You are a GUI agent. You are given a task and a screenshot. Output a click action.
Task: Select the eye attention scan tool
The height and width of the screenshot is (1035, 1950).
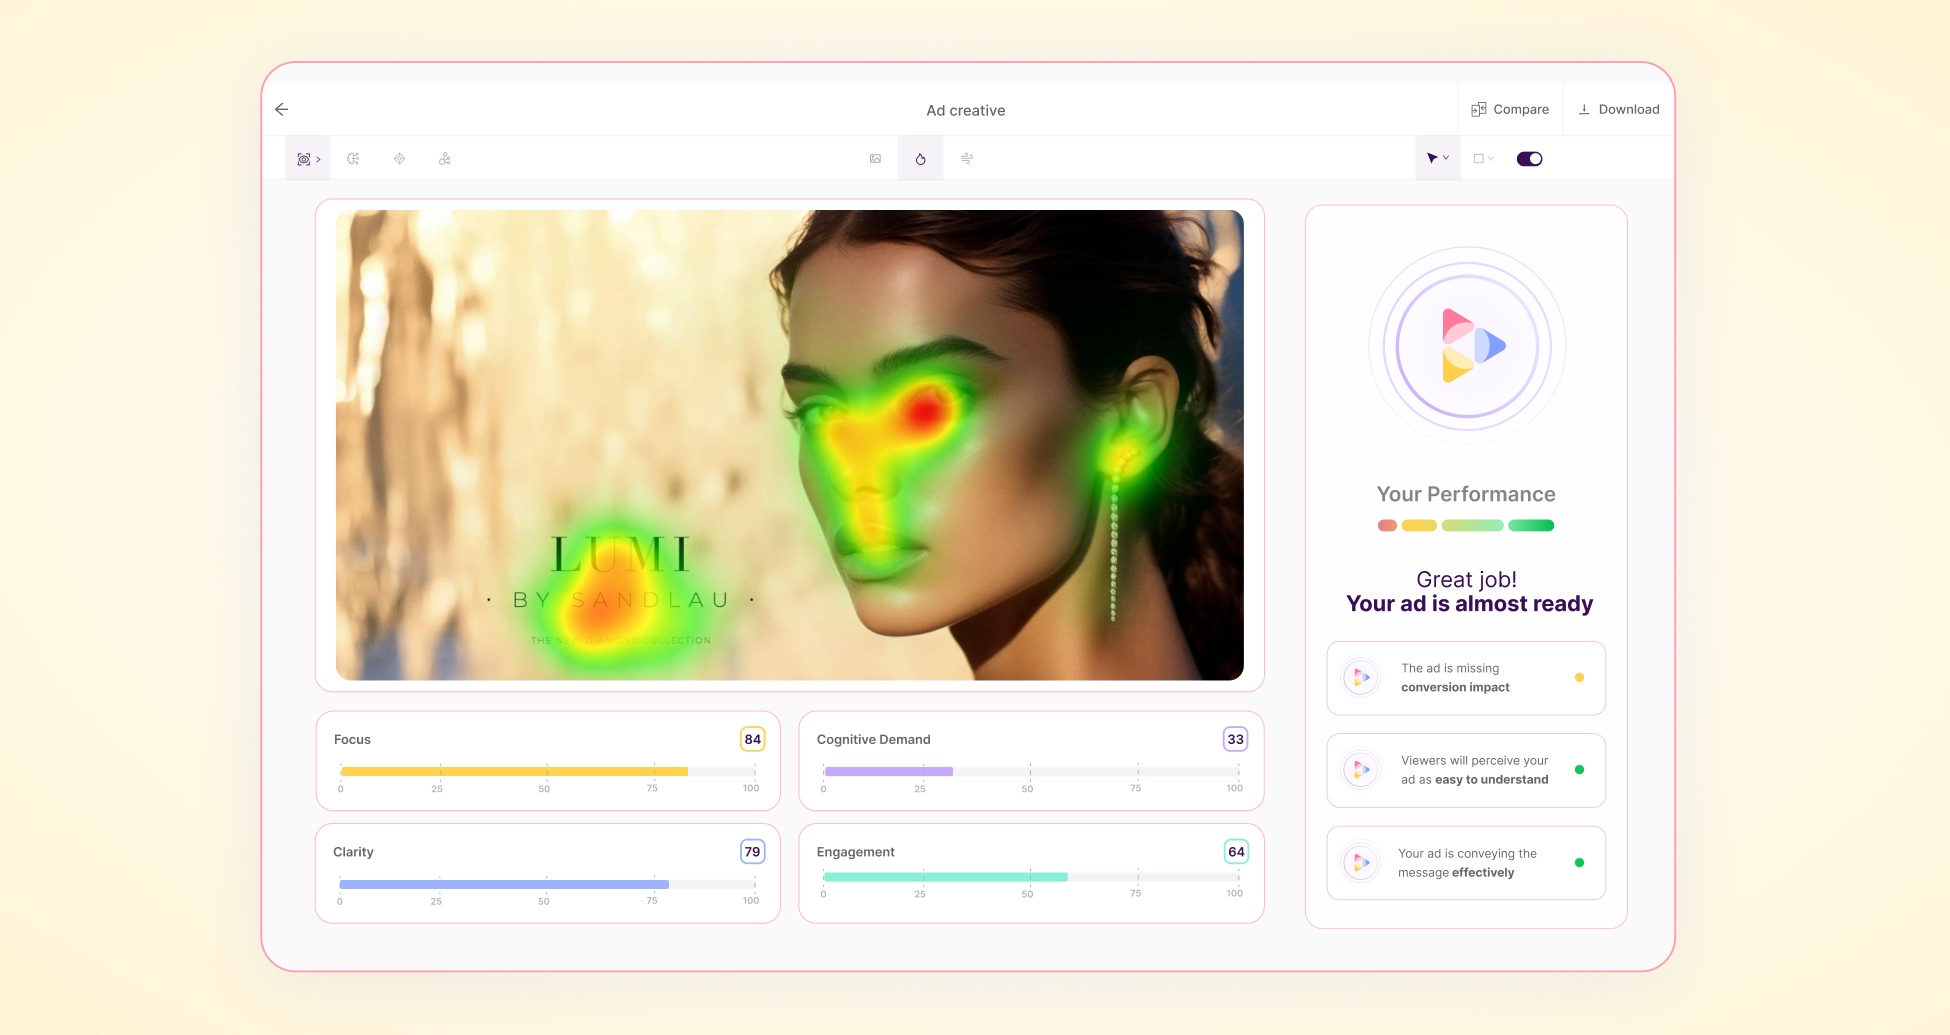tap(308, 159)
